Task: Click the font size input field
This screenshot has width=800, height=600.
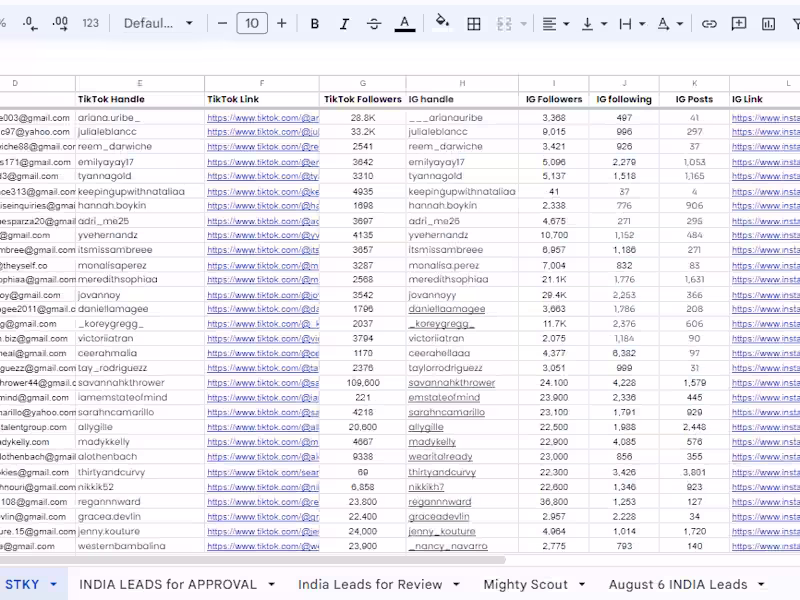Action: click(252, 23)
